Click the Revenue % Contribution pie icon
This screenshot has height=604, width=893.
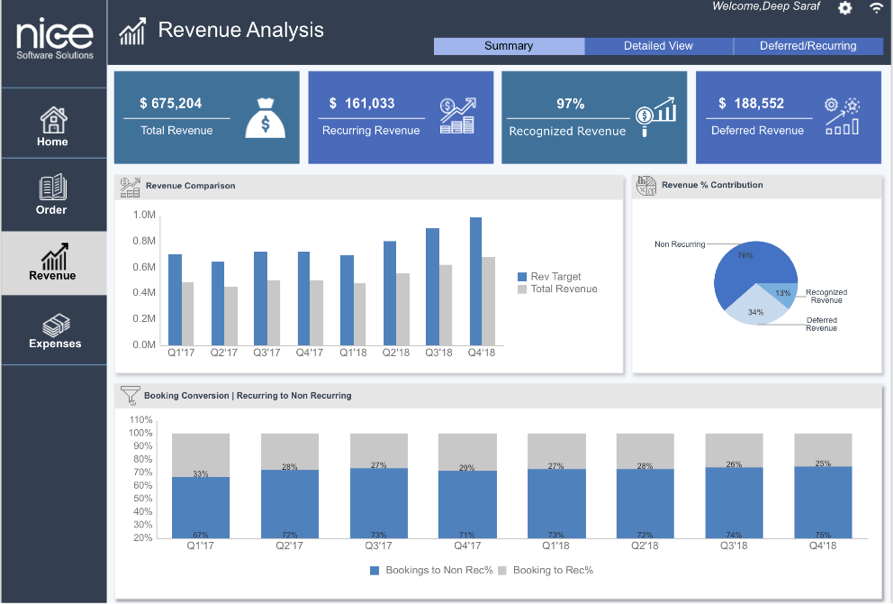click(646, 185)
